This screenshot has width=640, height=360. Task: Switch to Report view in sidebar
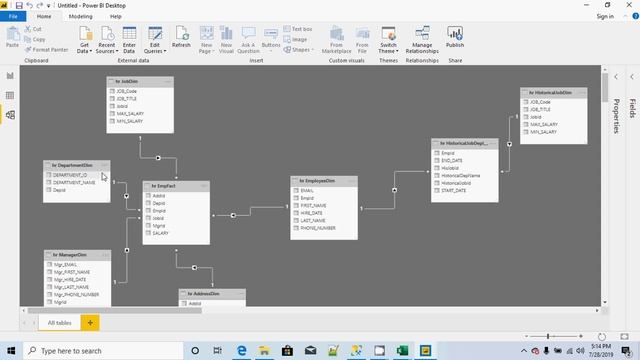[x=10, y=76]
